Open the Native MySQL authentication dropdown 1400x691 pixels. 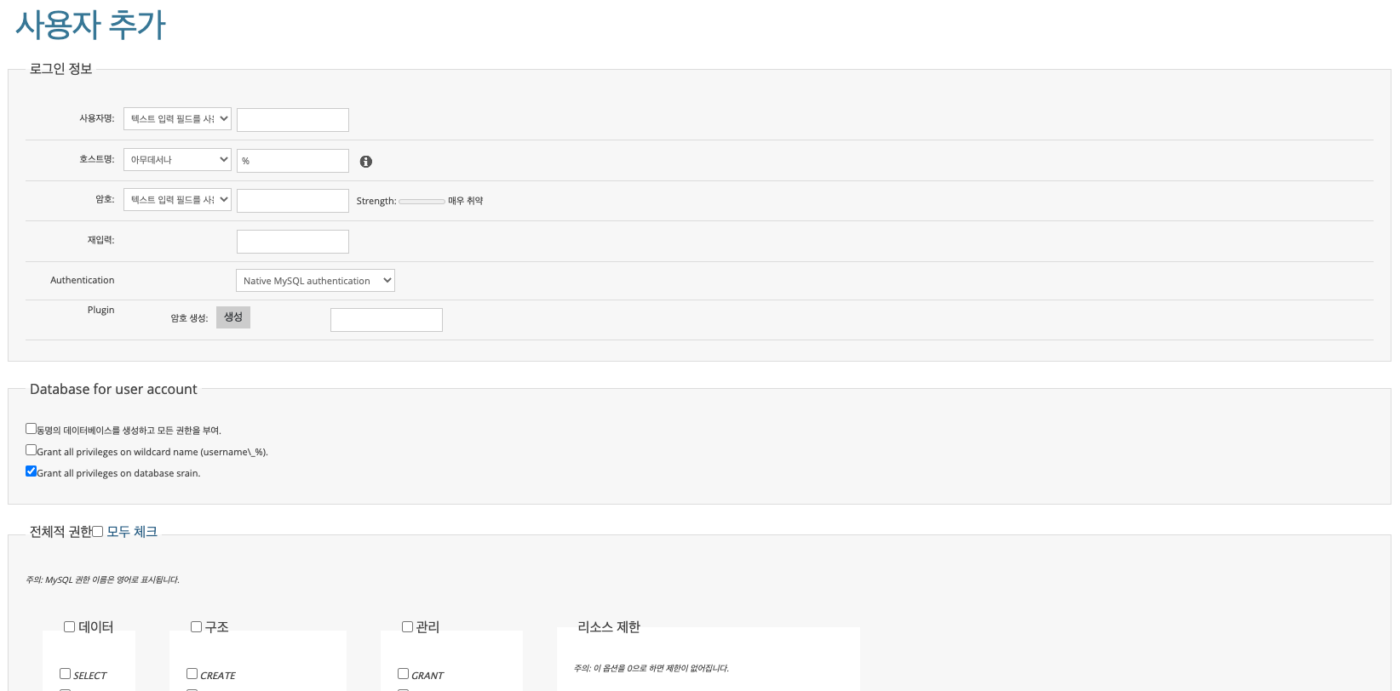[315, 281]
